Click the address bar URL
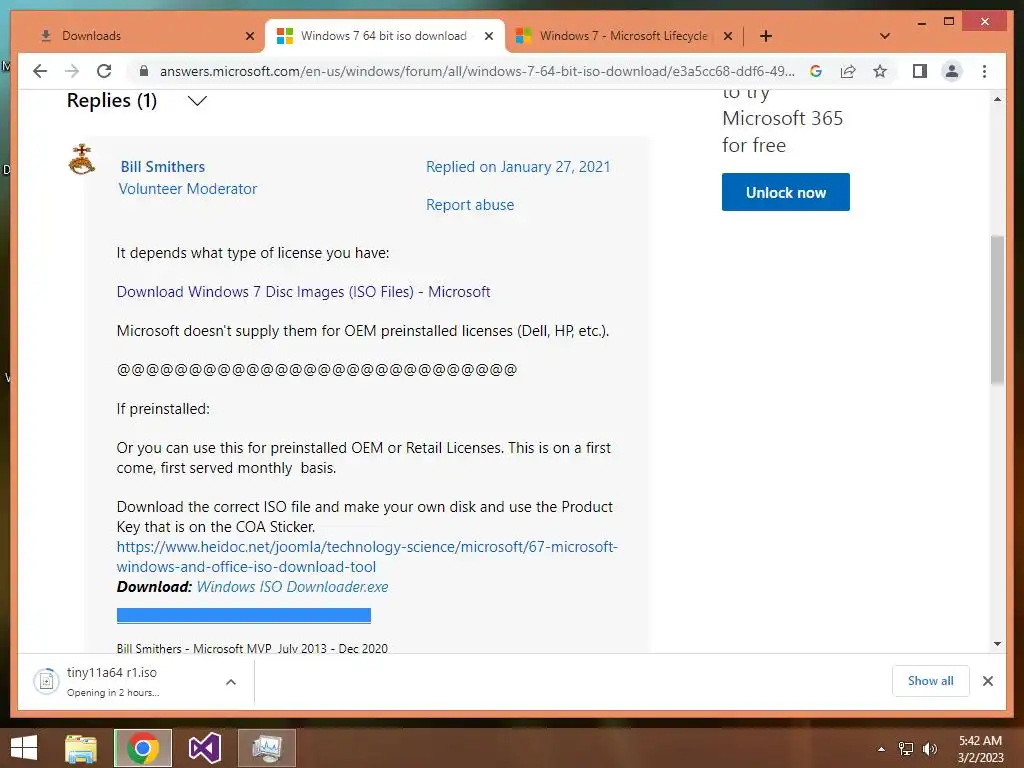Image resolution: width=1024 pixels, height=768 pixels. (477, 71)
